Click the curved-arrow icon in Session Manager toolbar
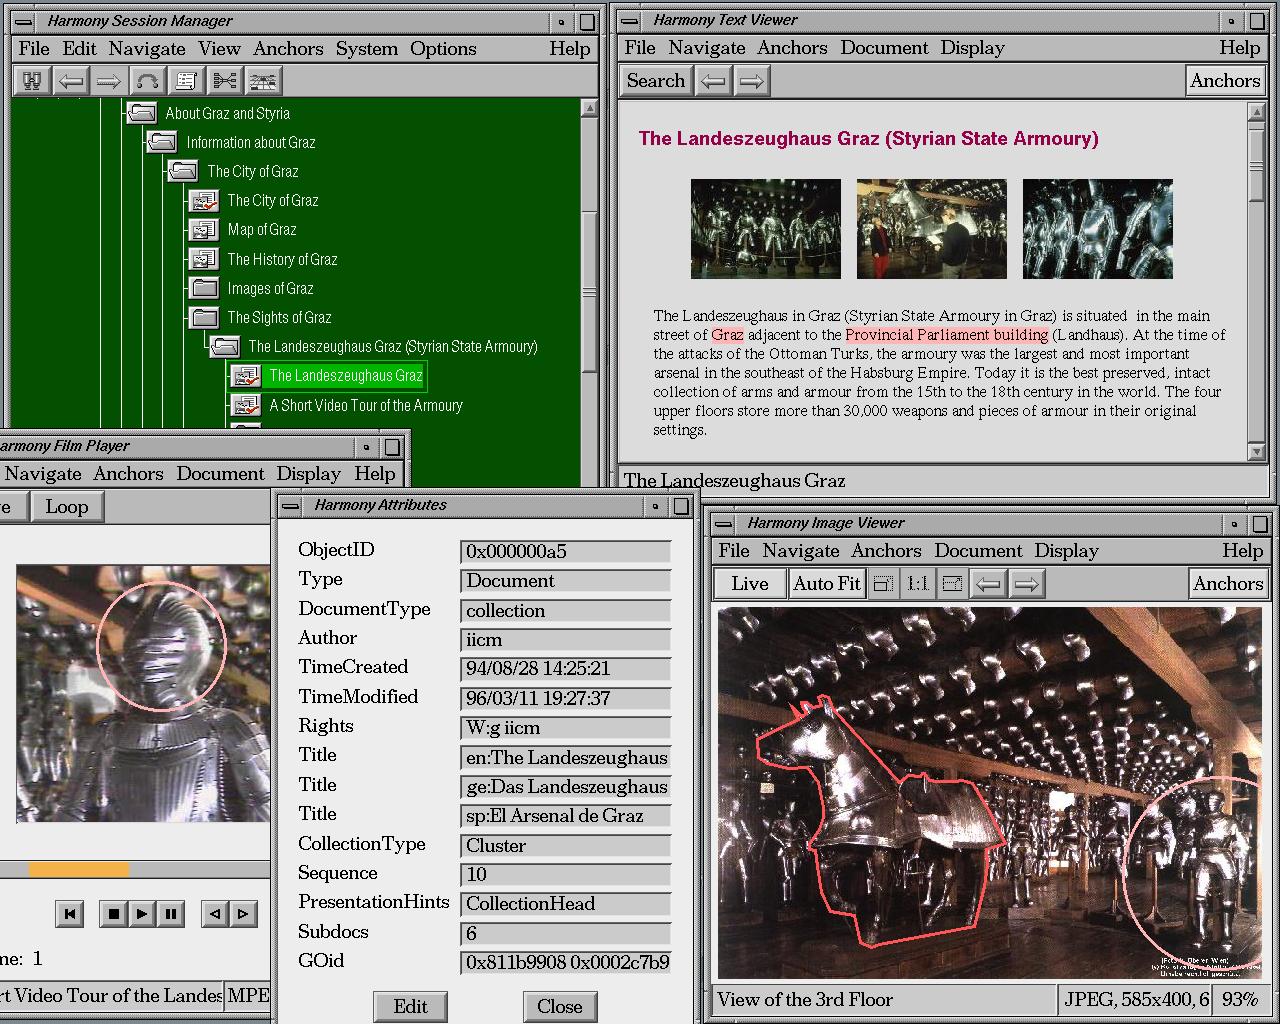Screen dimensions: 1280x1024 click(147, 81)
